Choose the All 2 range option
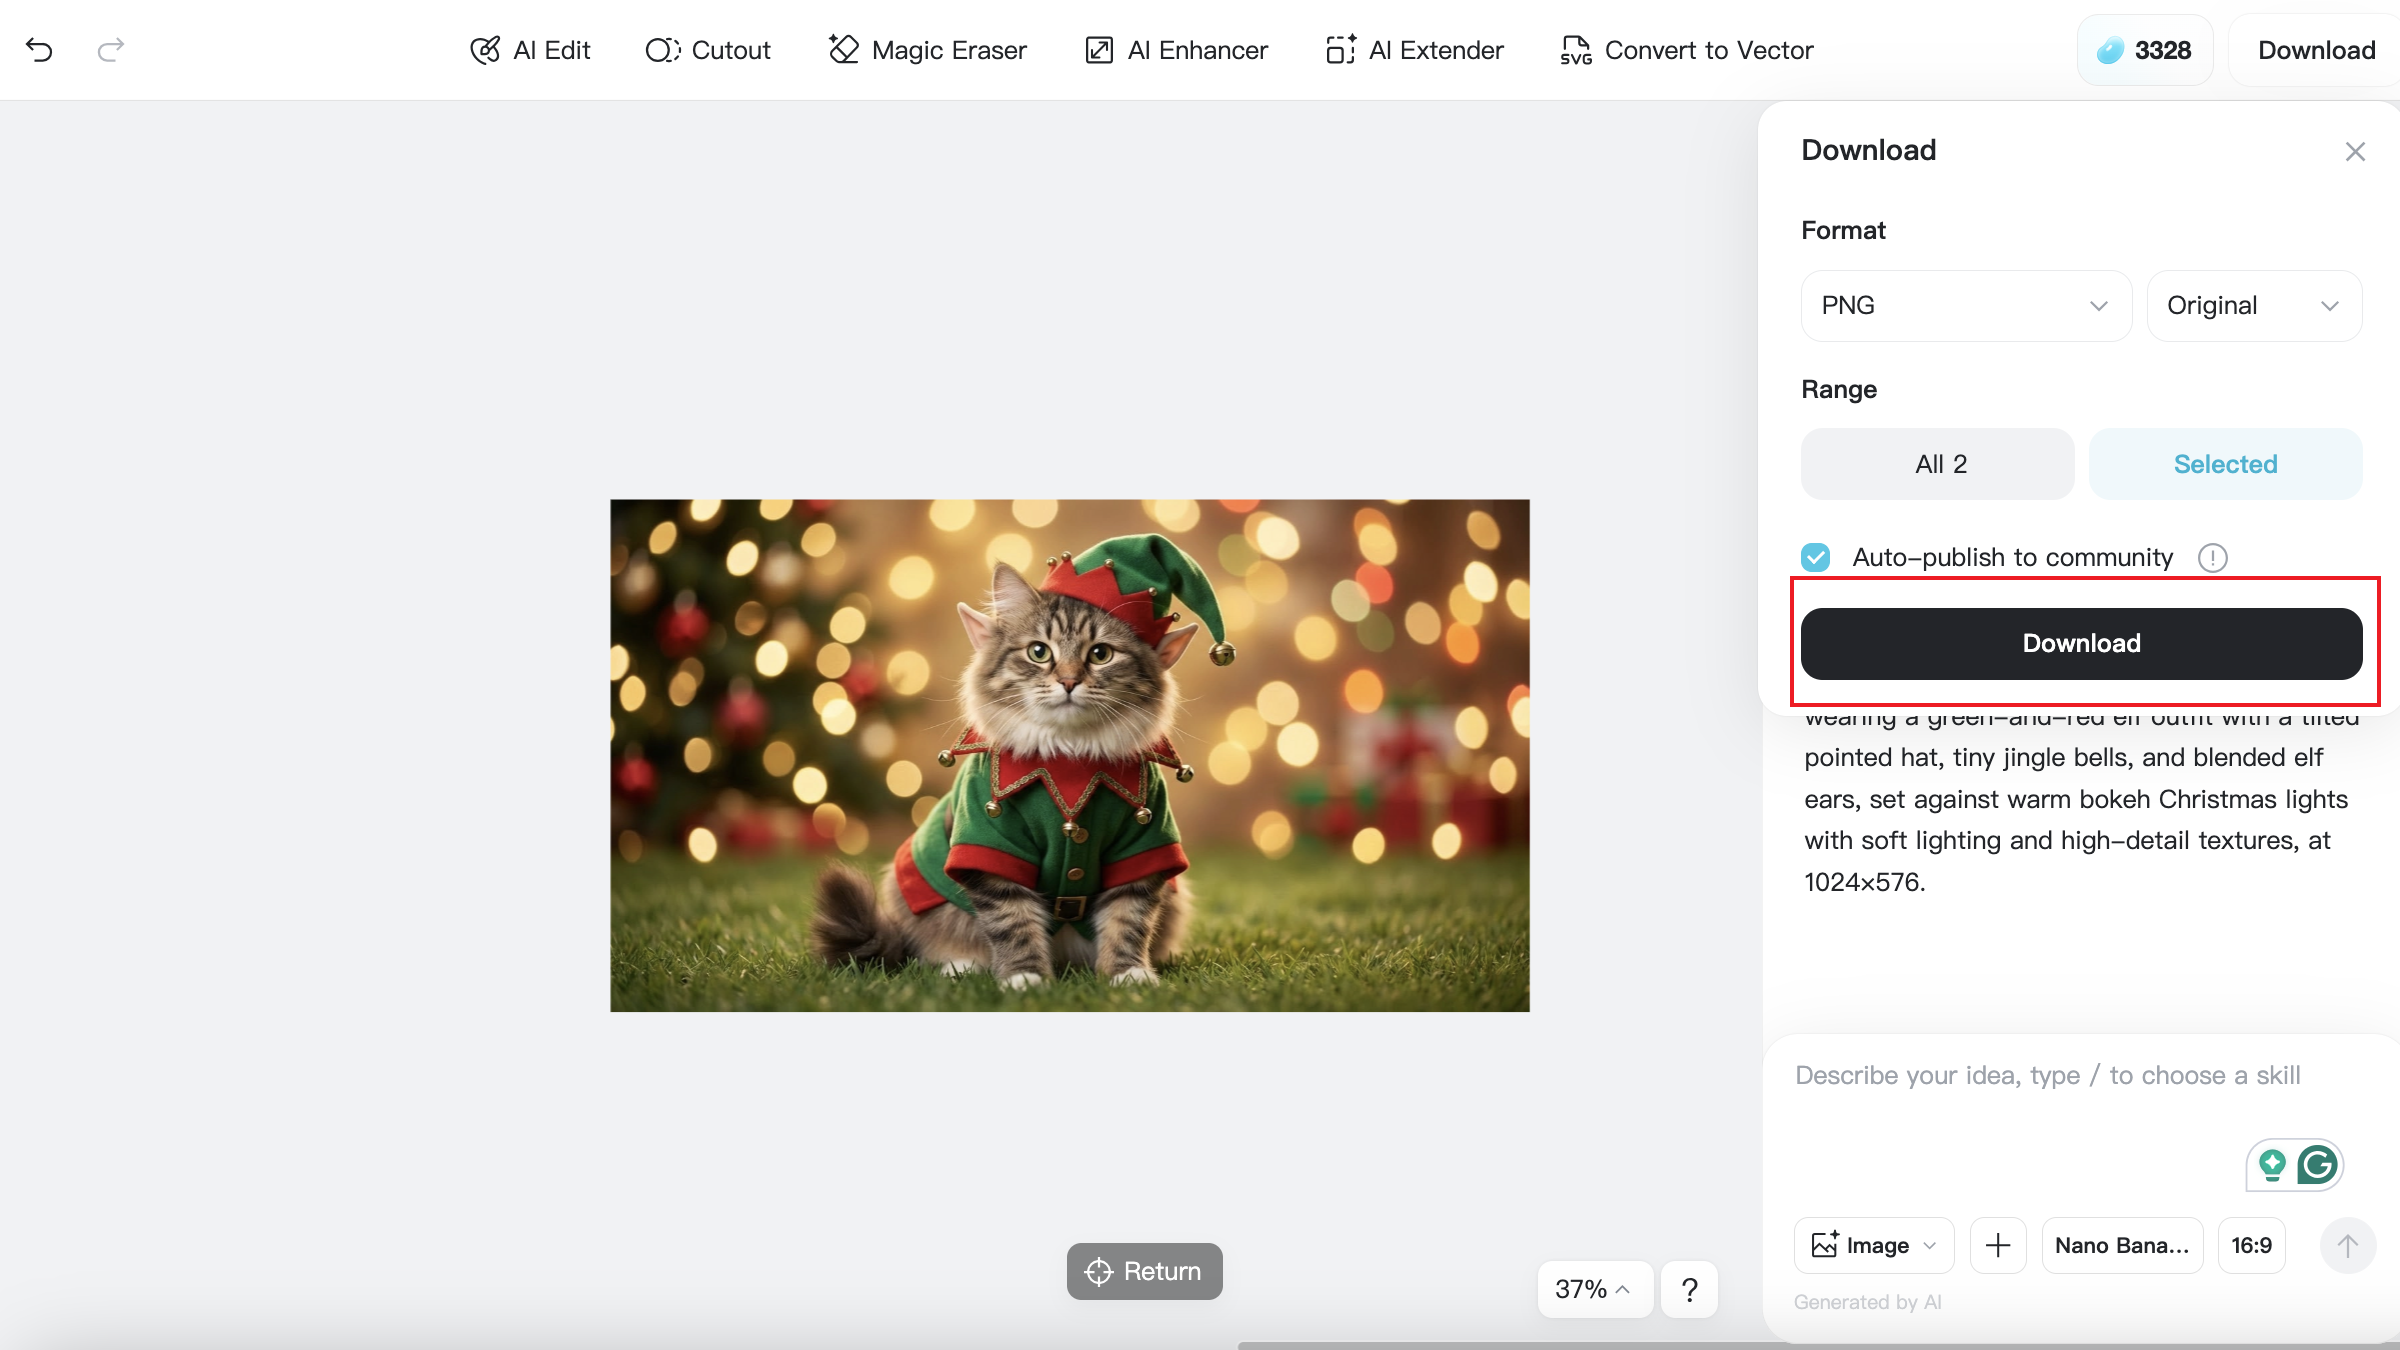 pos(1938,464)
